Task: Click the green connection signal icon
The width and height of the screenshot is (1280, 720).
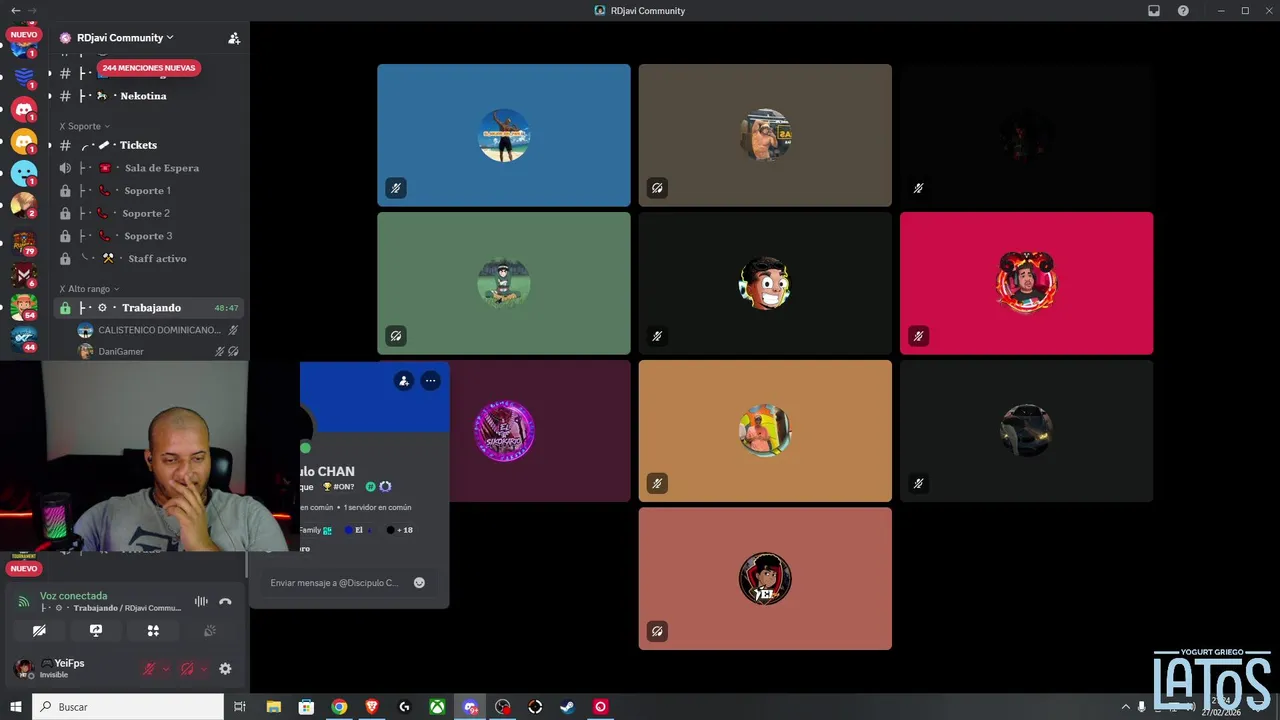Action: coord(24,602)
